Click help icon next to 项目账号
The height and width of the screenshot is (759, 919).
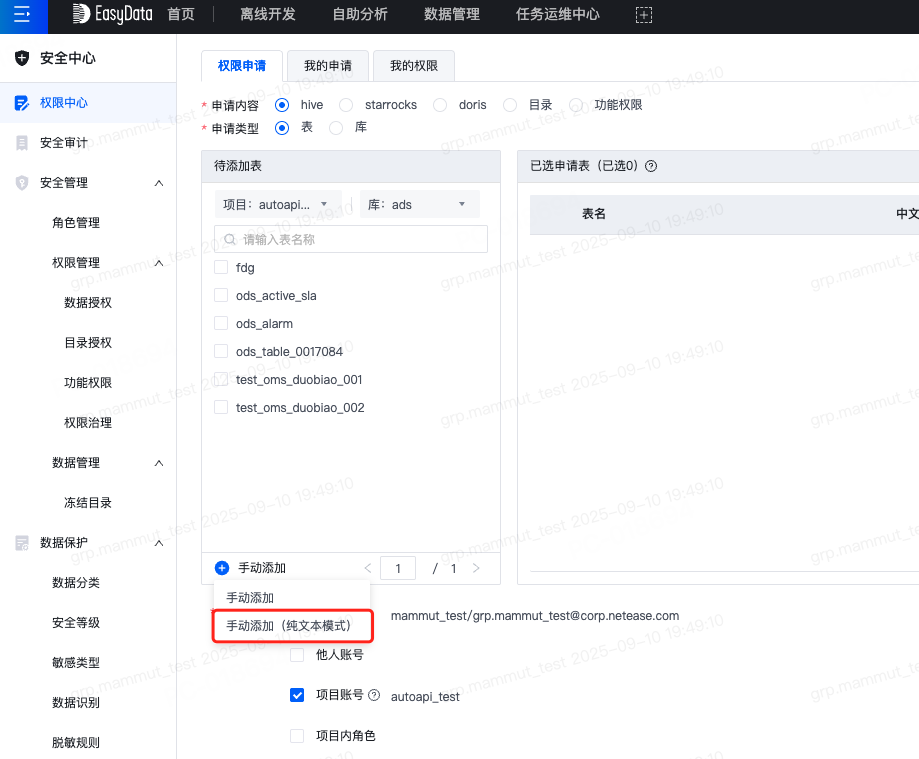click(374, 695)
